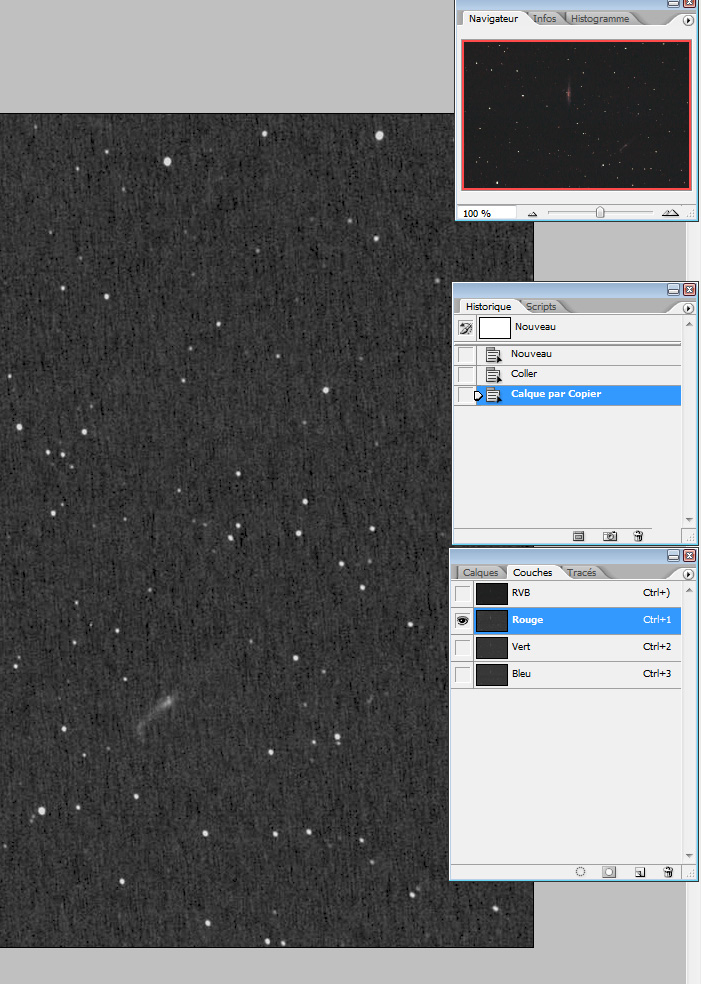Minimize the Couches palette
The height and width of the screenshot is (984, 701).
(x=673, y=555)
